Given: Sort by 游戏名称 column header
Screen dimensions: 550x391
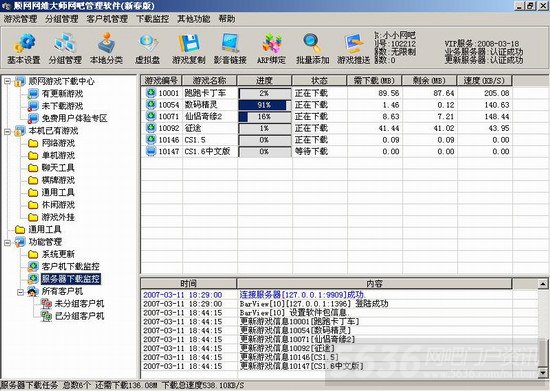Looking at the screenshot, I should [x=209, y=81].
